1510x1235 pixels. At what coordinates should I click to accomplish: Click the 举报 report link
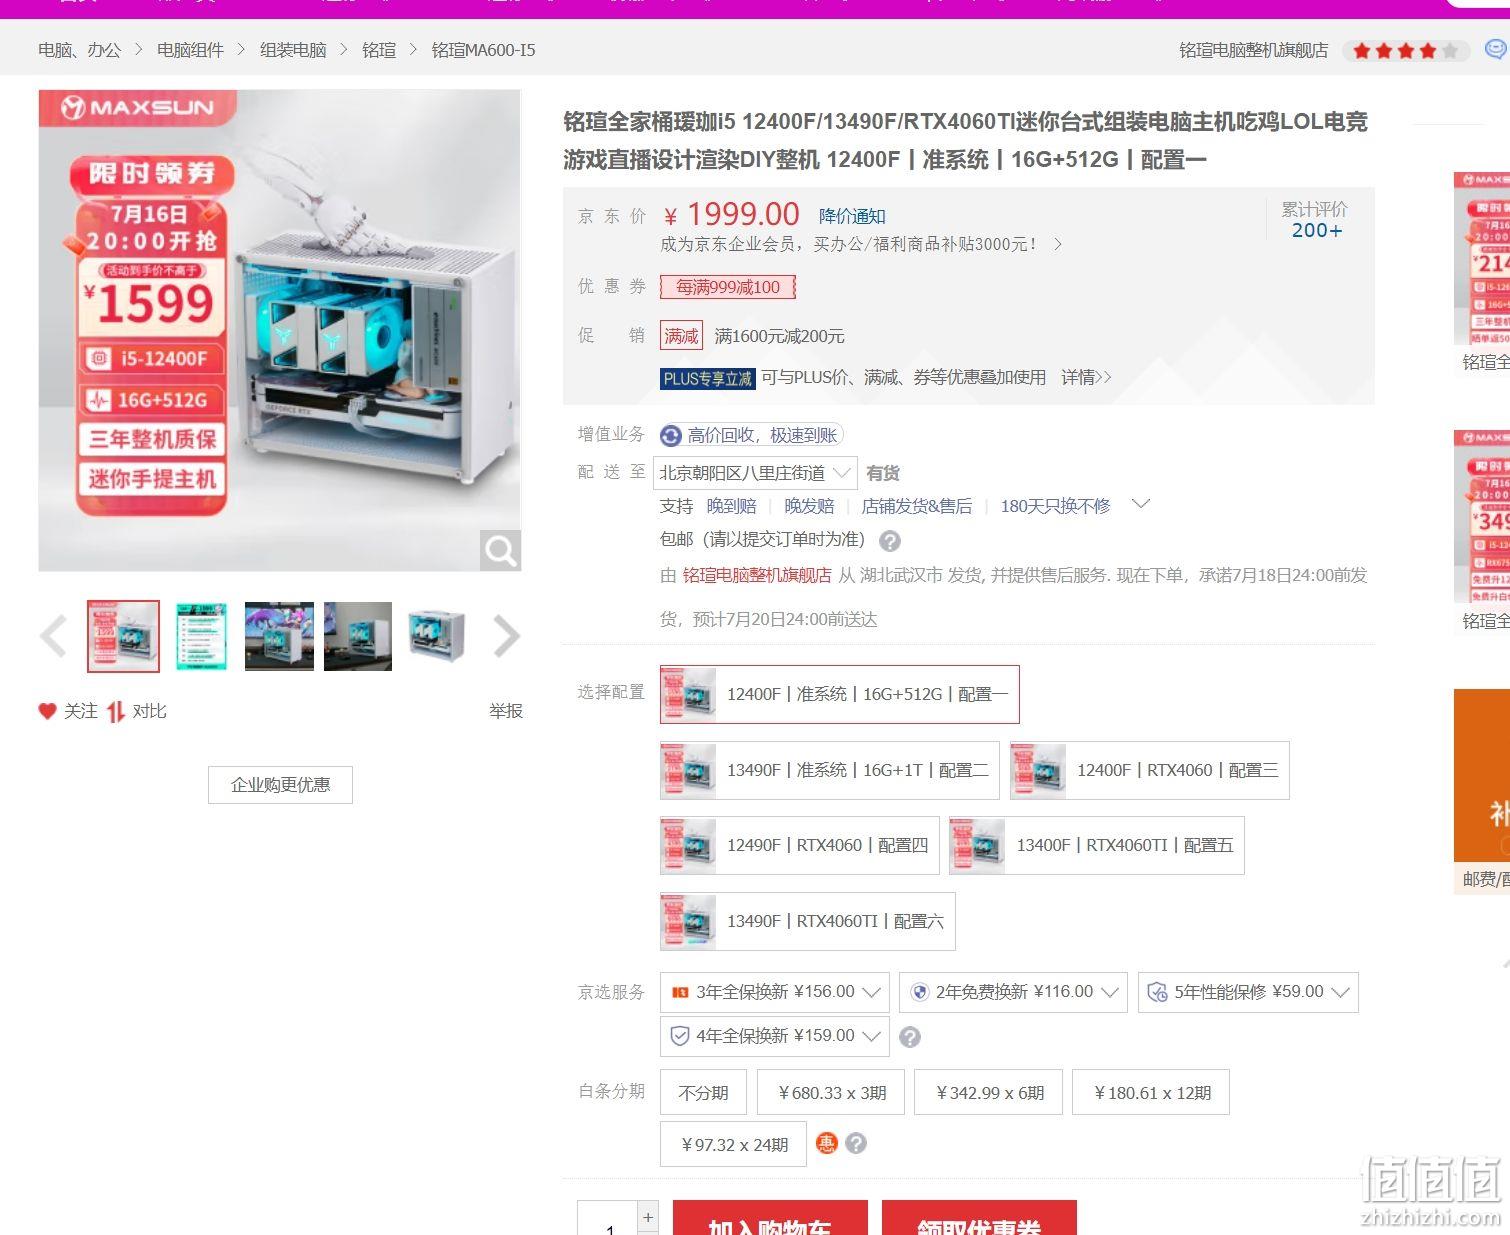[x=506, y=711]
